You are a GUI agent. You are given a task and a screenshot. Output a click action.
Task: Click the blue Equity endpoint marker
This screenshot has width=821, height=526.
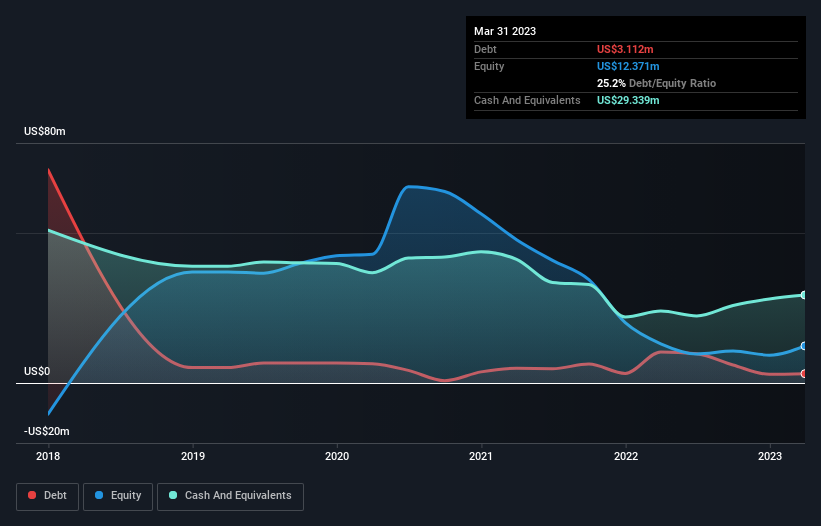[804, 346]
